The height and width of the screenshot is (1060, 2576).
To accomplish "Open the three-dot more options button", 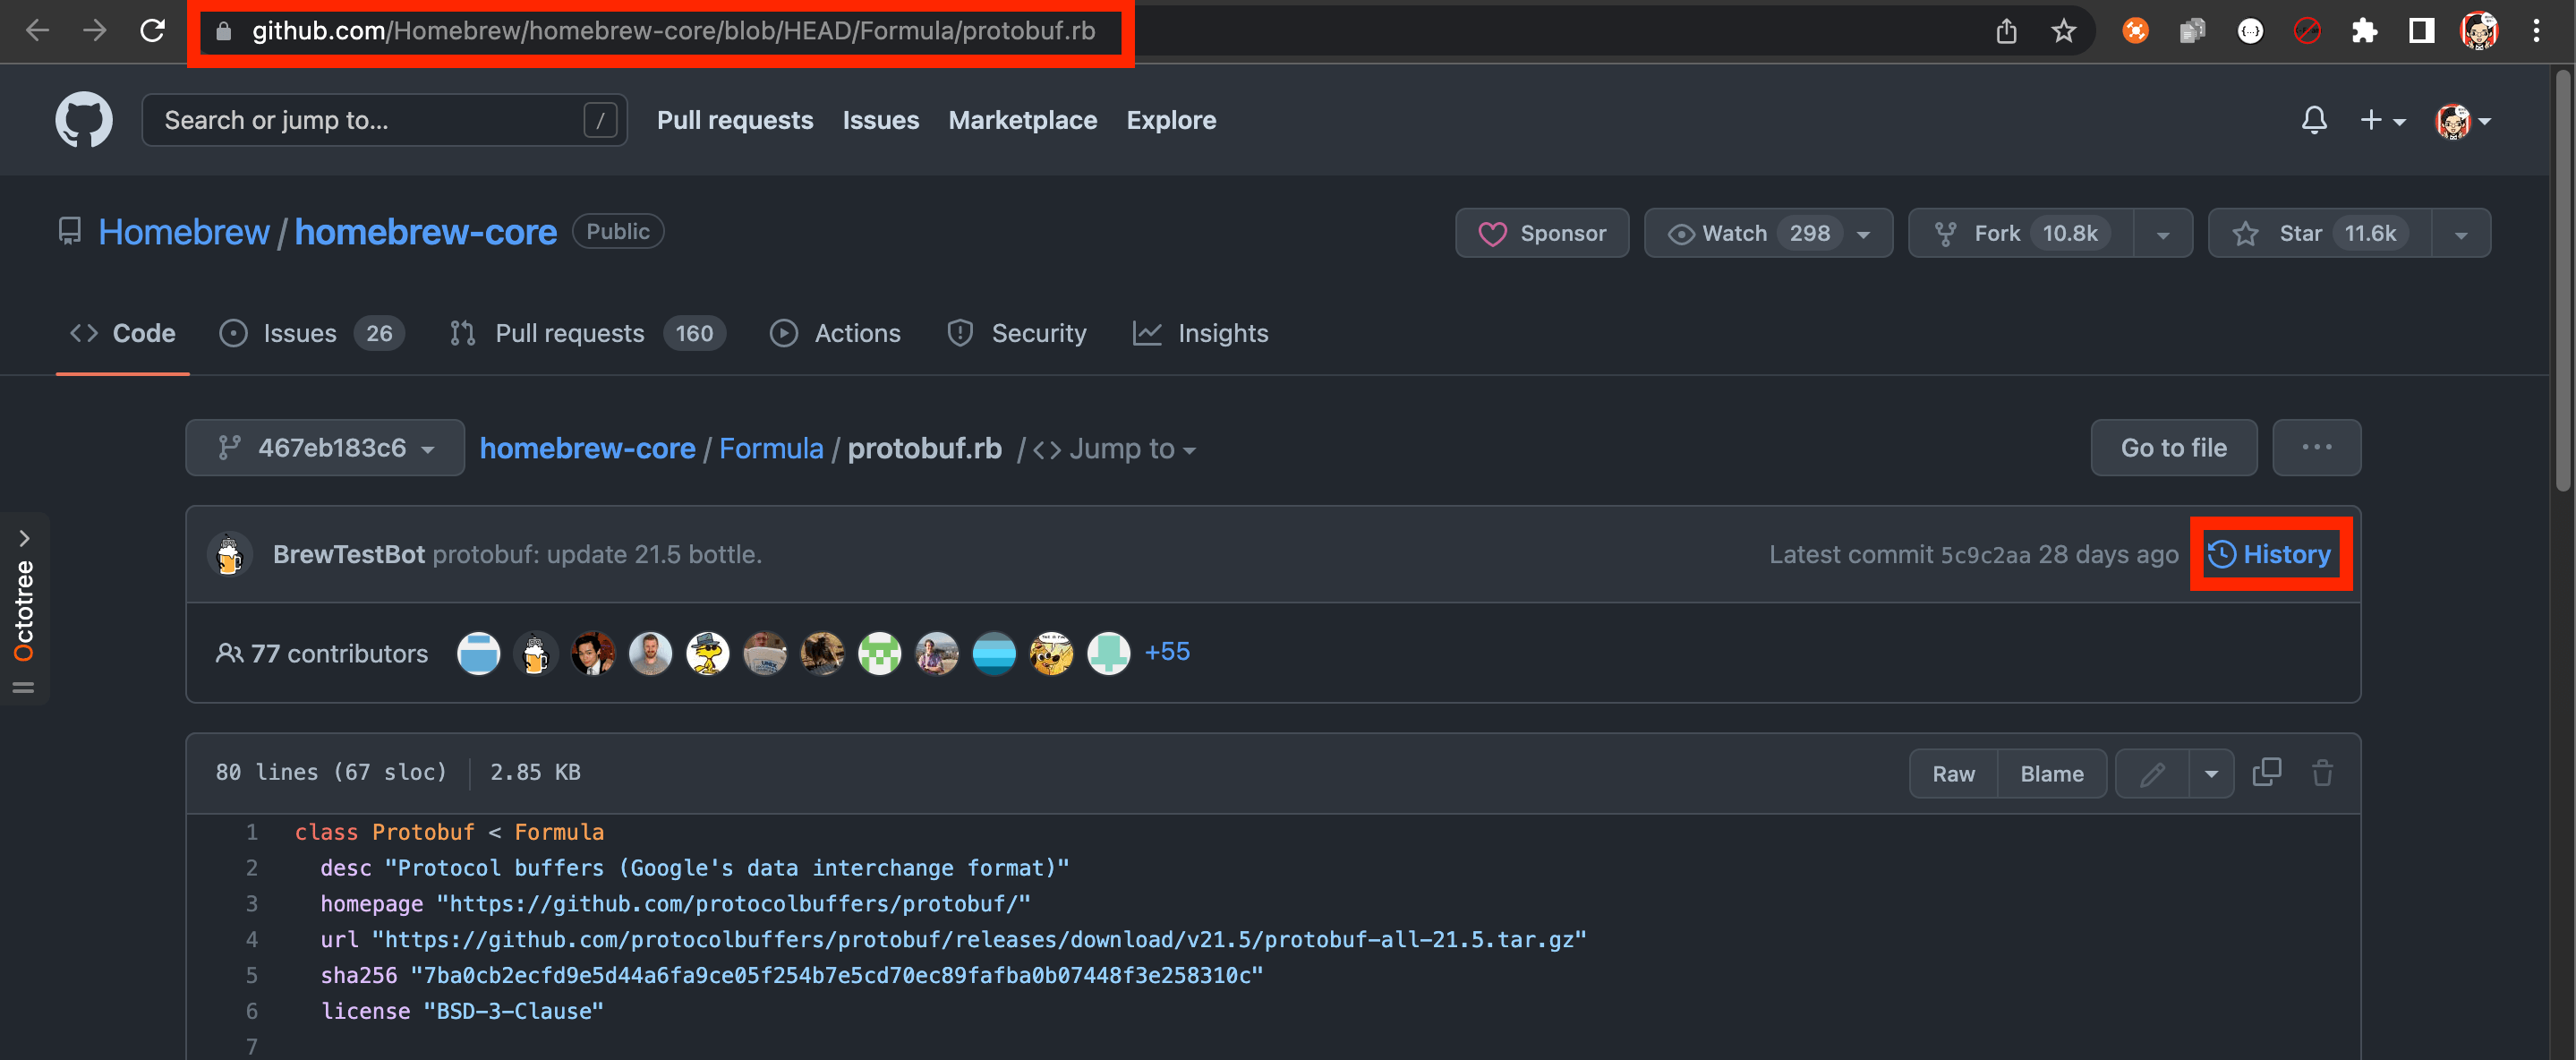I will (2316, 448).
